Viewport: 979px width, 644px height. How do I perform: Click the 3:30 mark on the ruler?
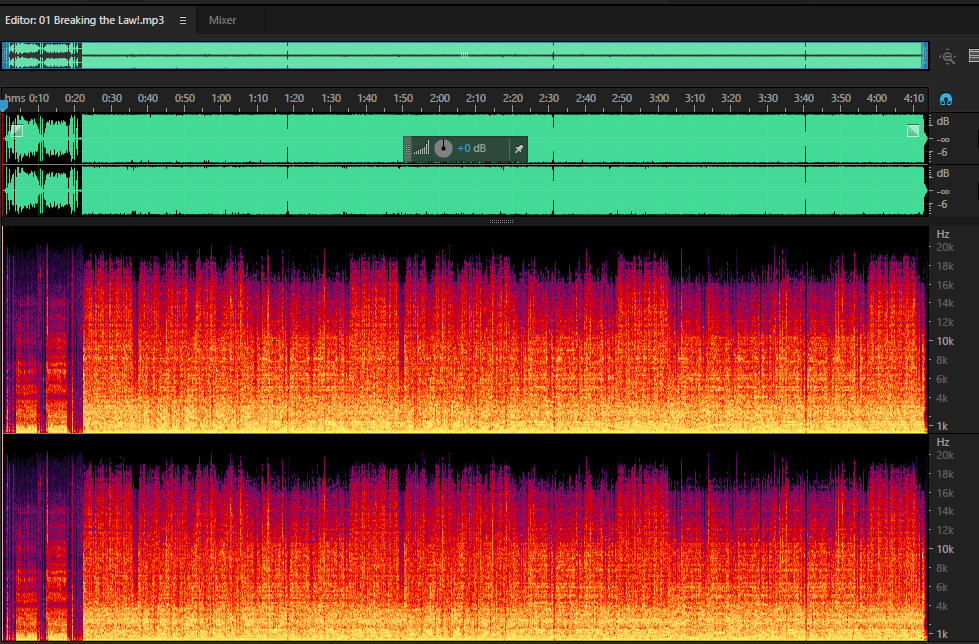click(768, 98)
